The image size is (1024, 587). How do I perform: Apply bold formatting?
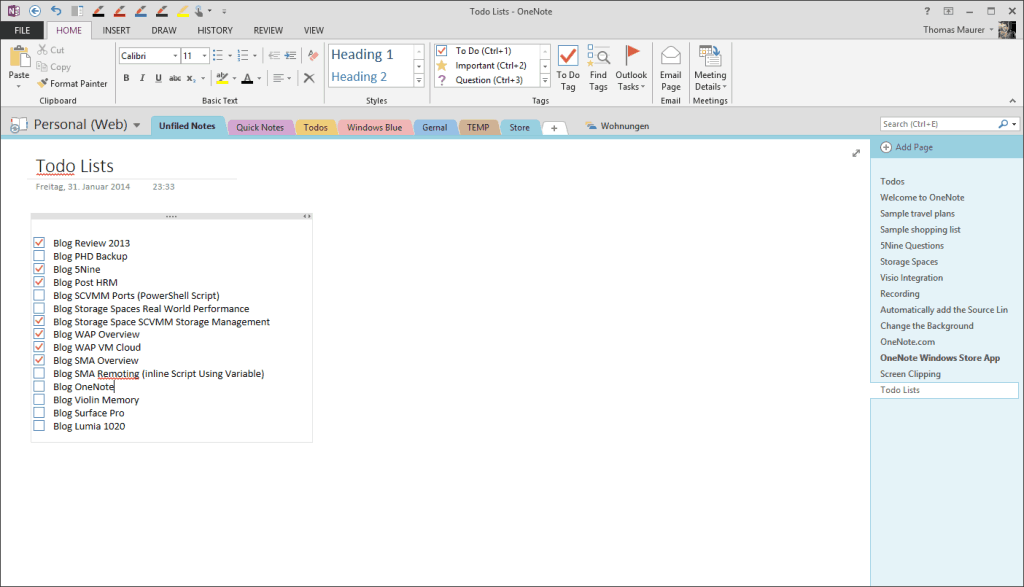tap(126, 78)
